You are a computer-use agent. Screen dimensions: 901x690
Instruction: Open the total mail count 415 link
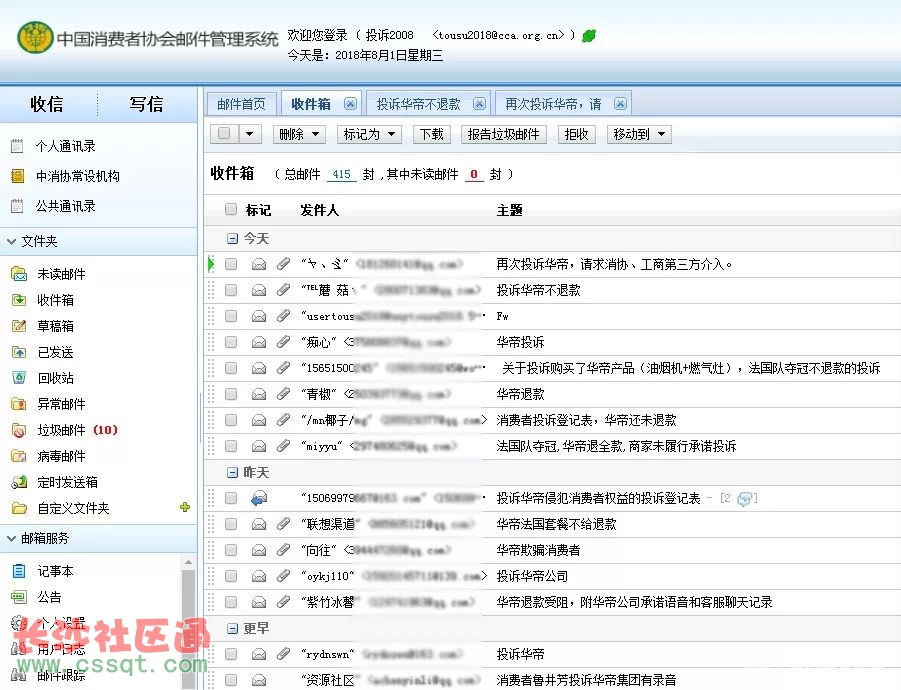click(x=341, y=174)
